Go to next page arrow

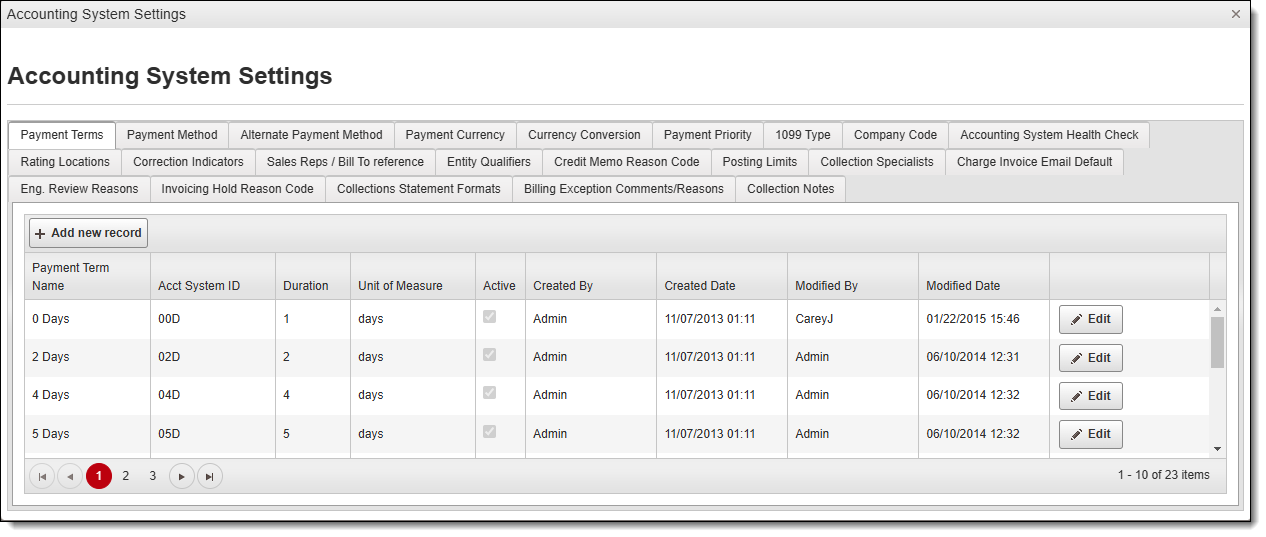(x=181, y=477)
